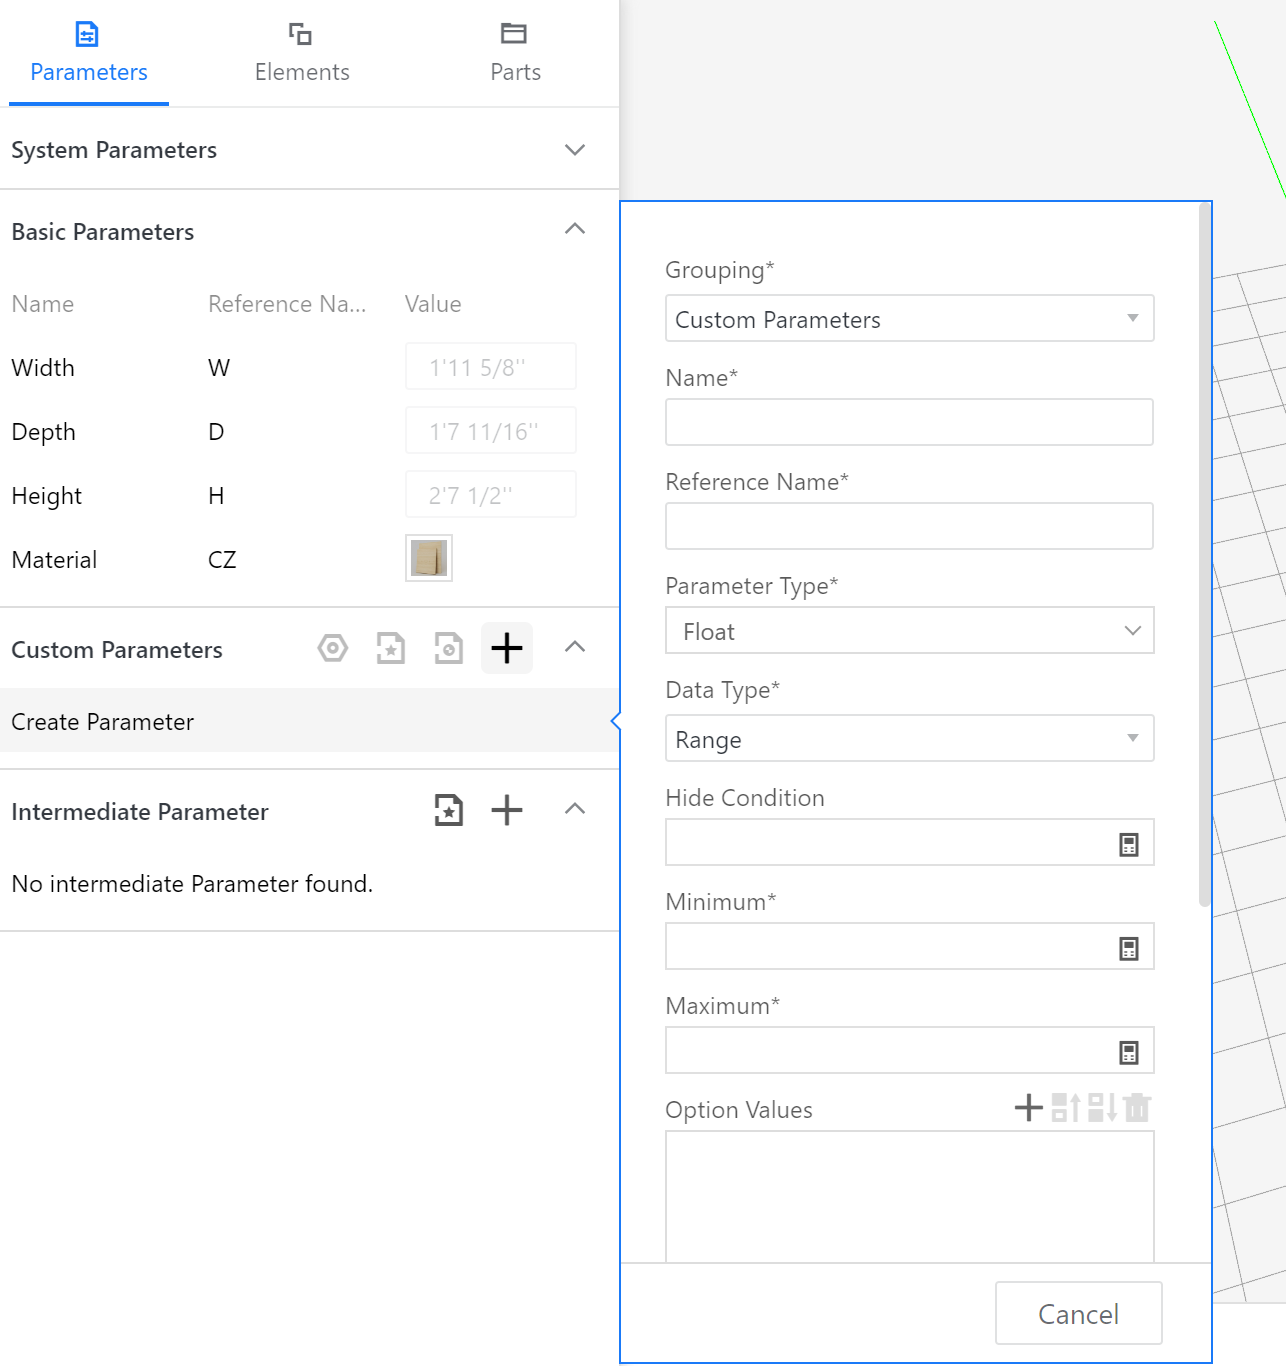The height and width of the screenshot is (1366, 1286).
Task: Go to the Parts tab
Action: [x=515, y=53]
